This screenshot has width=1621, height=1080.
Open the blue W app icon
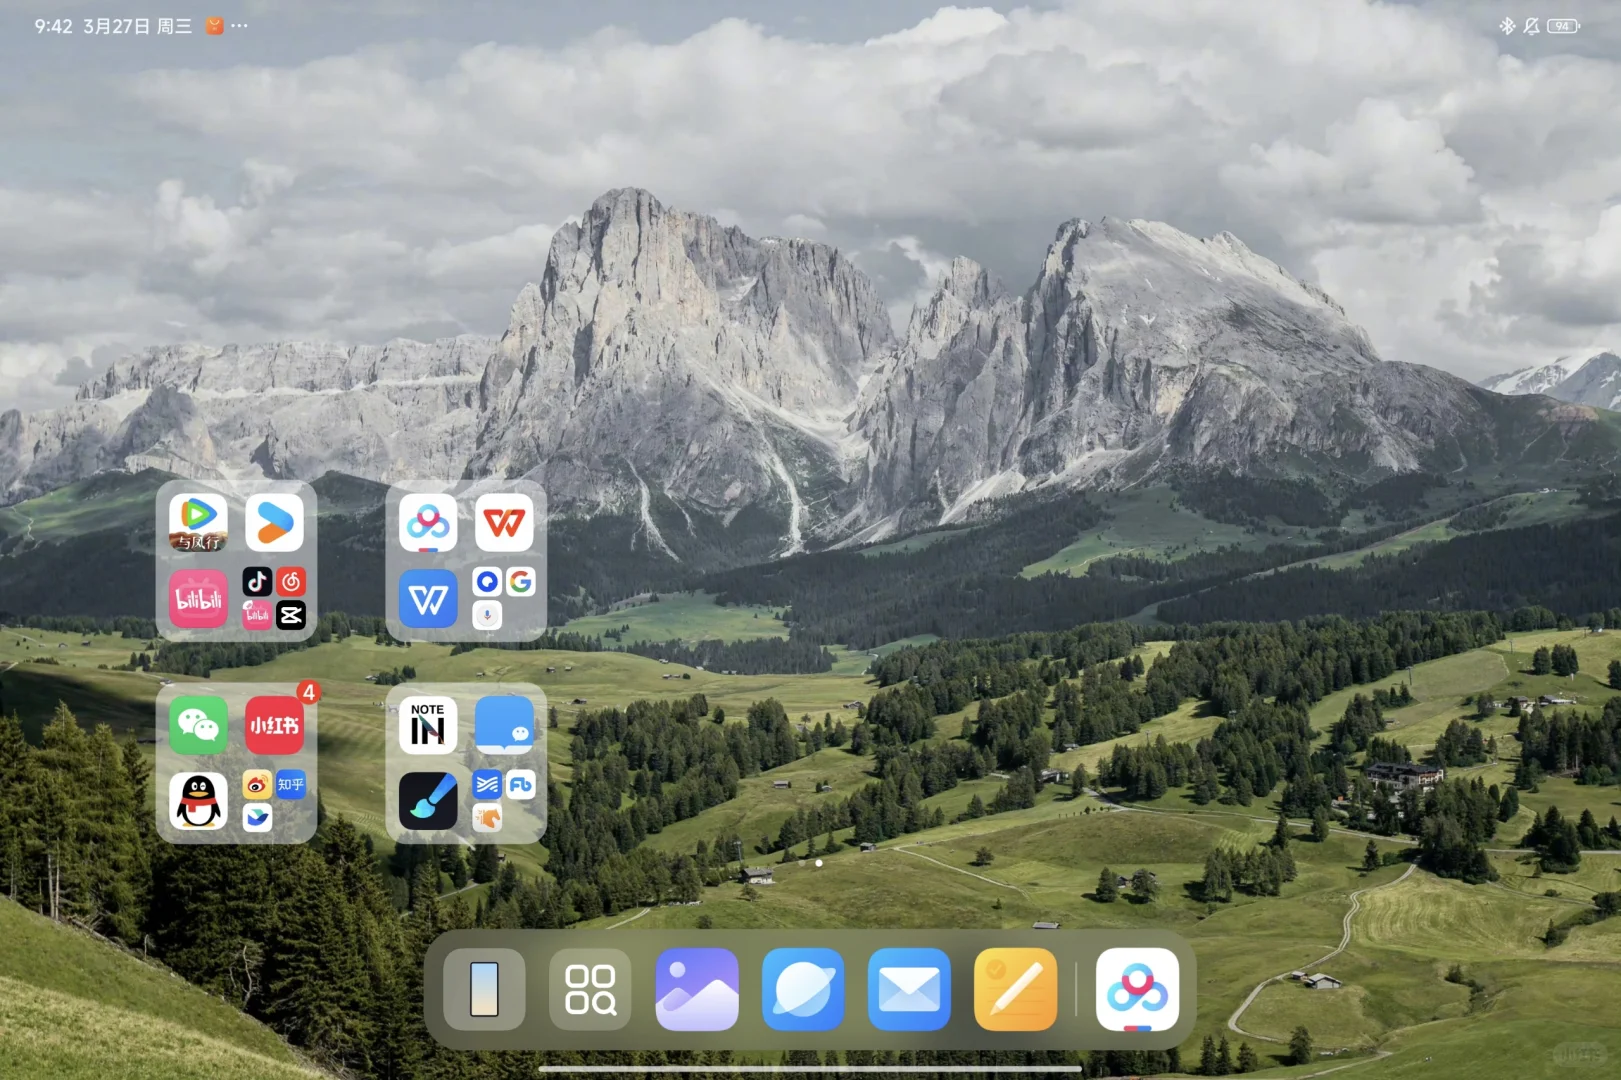(428, 600)
